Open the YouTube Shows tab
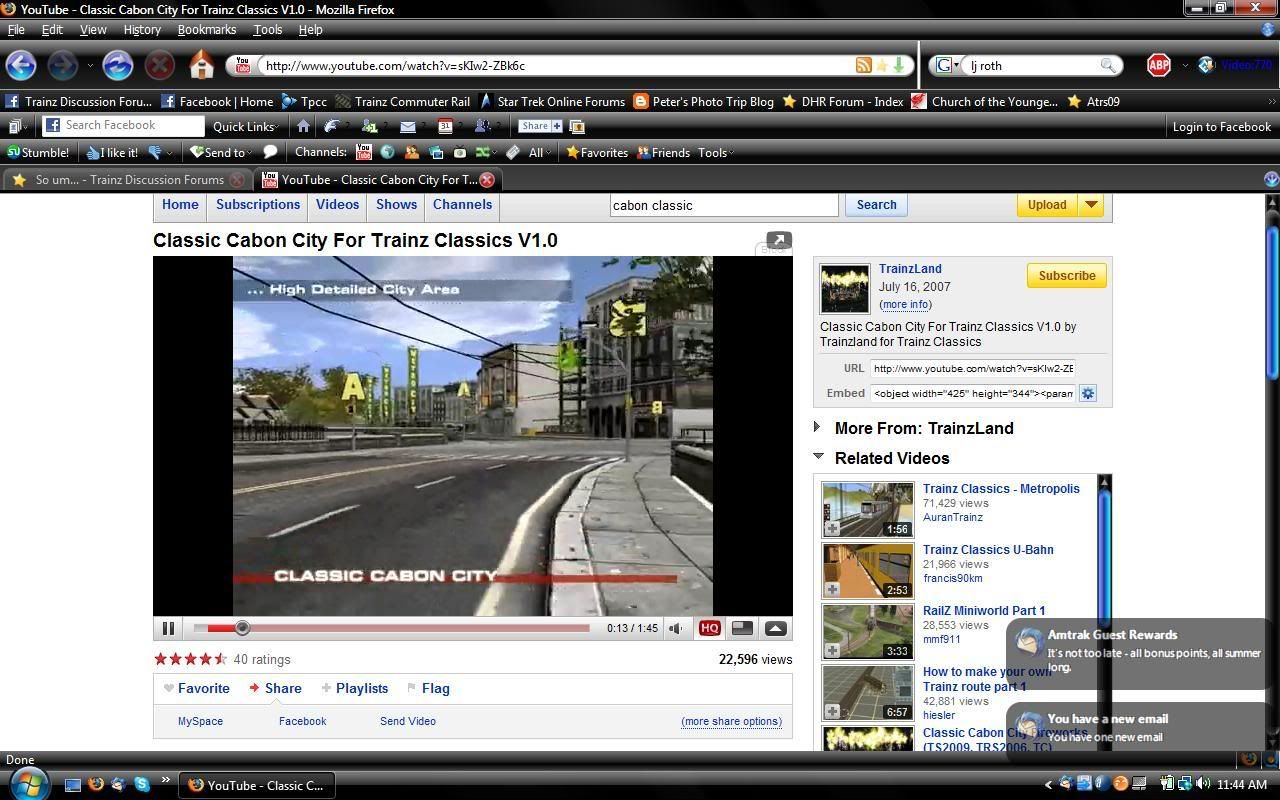Screen dimensions: 1280x800 396,204
